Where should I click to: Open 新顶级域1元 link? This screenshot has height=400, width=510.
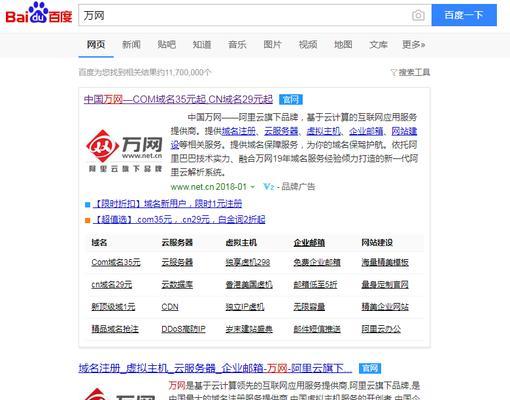click(x=113, y=307)
